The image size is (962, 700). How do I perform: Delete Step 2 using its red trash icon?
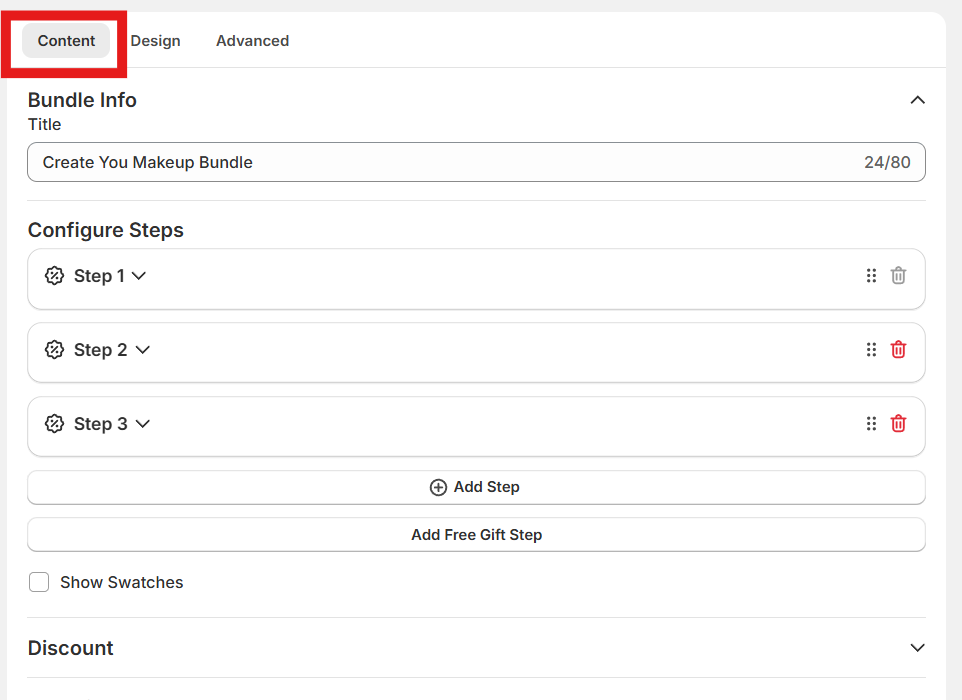[898, 350]
